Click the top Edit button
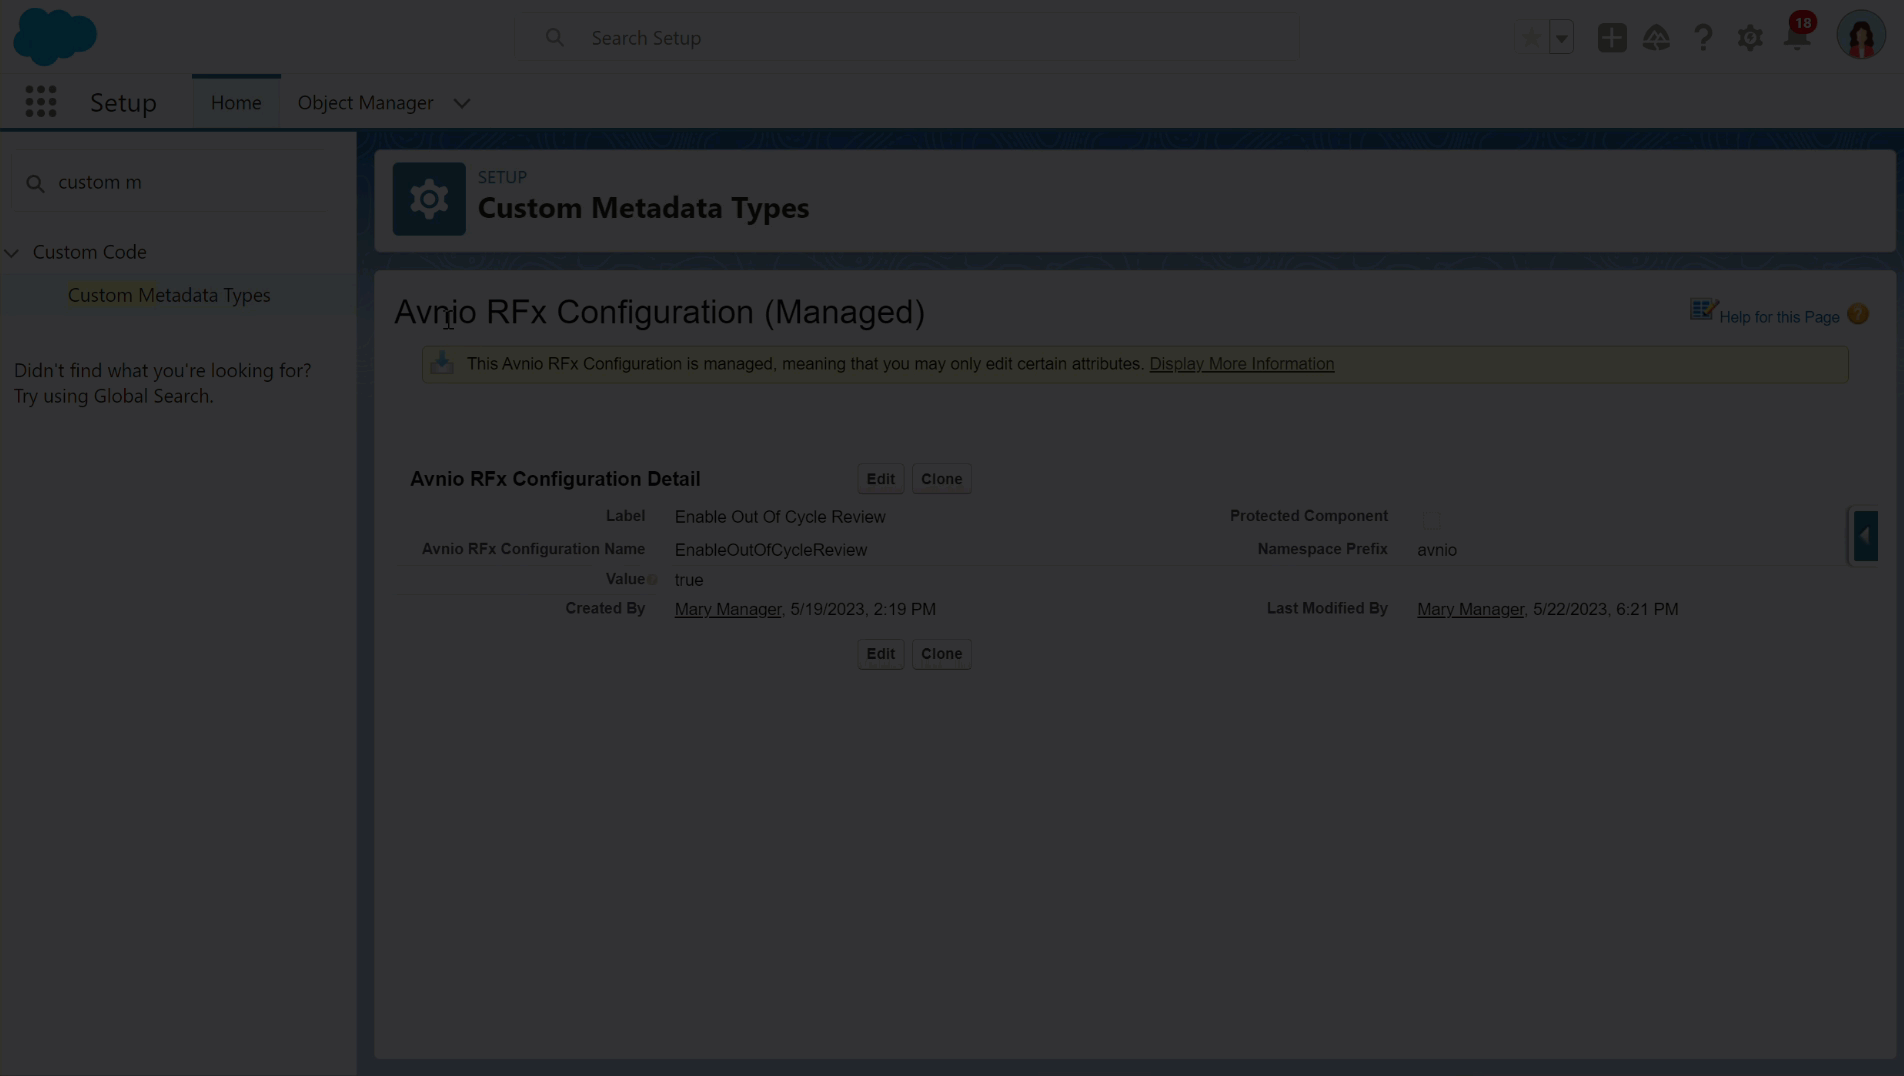The height and width of the screenshot is (1076, 1904). 880,479
